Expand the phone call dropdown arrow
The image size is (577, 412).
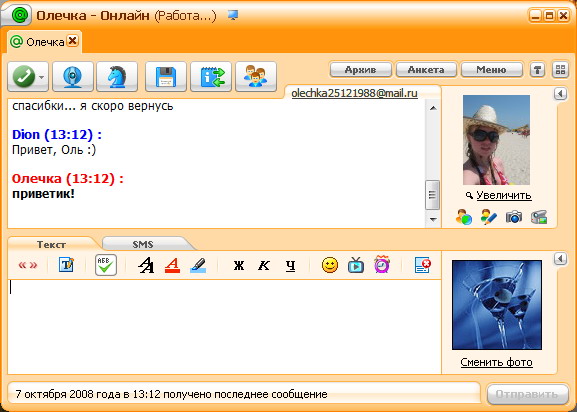pyautogui.click(x=42, y=77)
